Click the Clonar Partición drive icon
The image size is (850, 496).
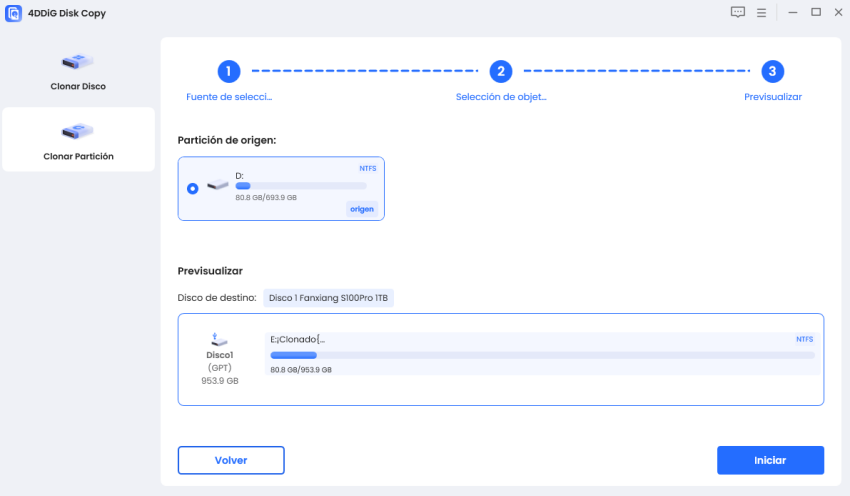point(77,131)
